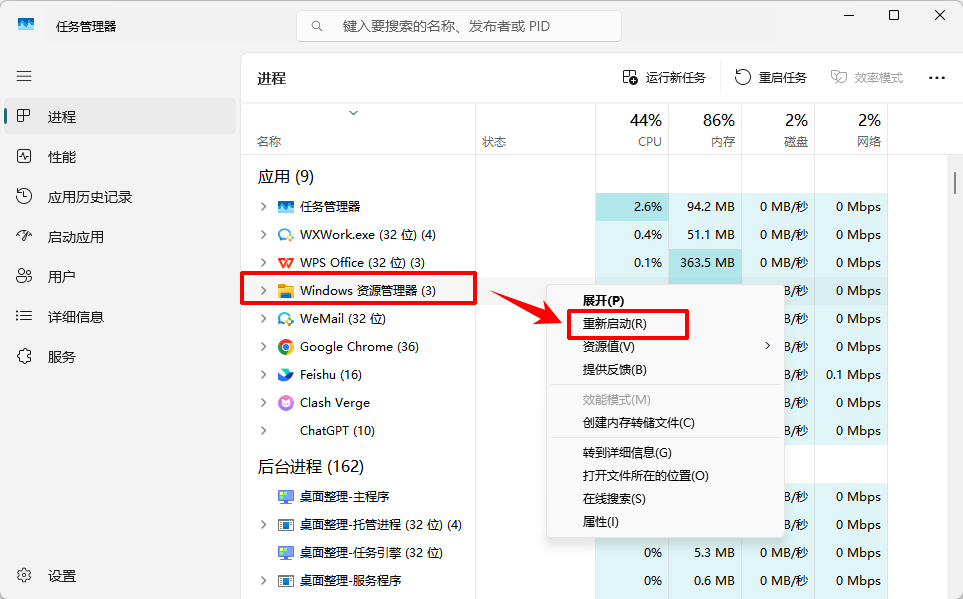Click the 运行新任务 toolbar icon
The image size is (963, 599).
[630, 77]
